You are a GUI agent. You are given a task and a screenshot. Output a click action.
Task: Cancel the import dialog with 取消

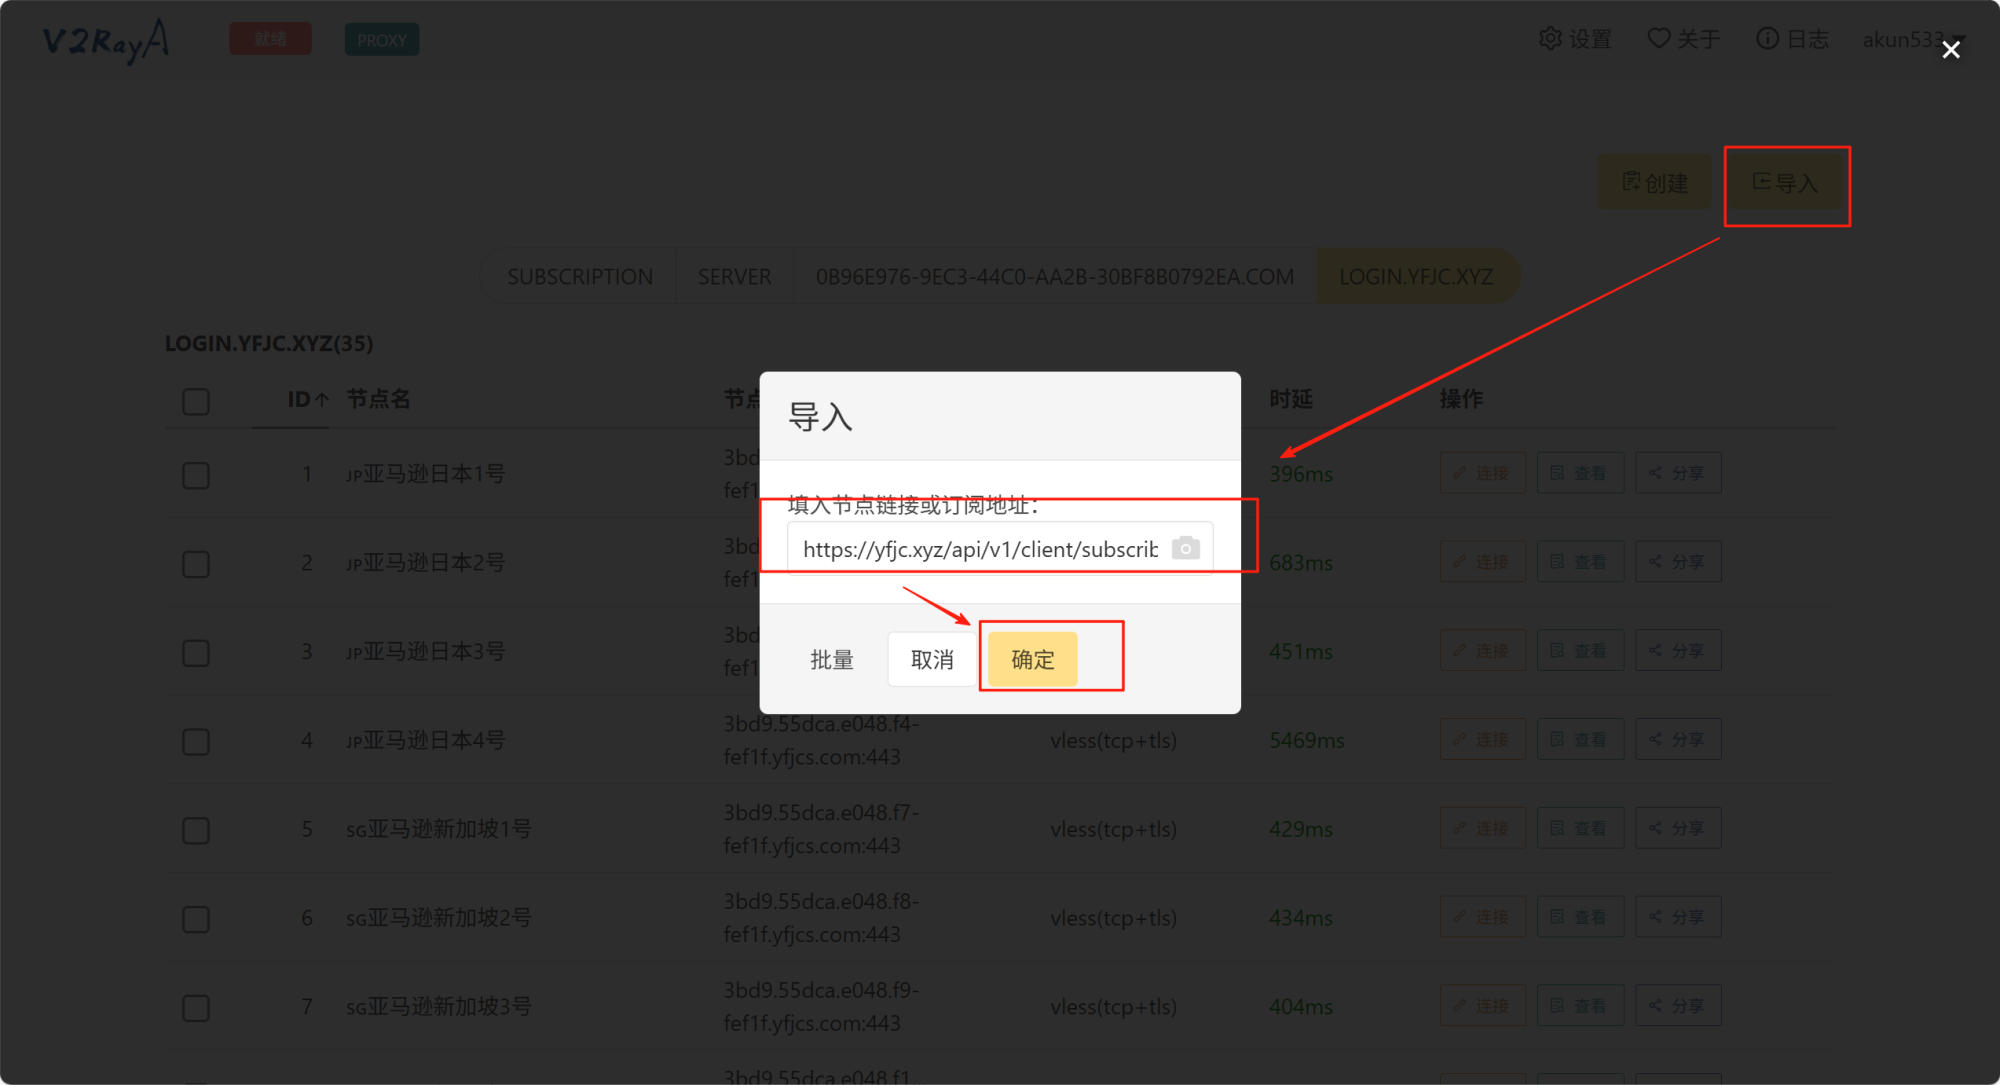pos(931,659)
